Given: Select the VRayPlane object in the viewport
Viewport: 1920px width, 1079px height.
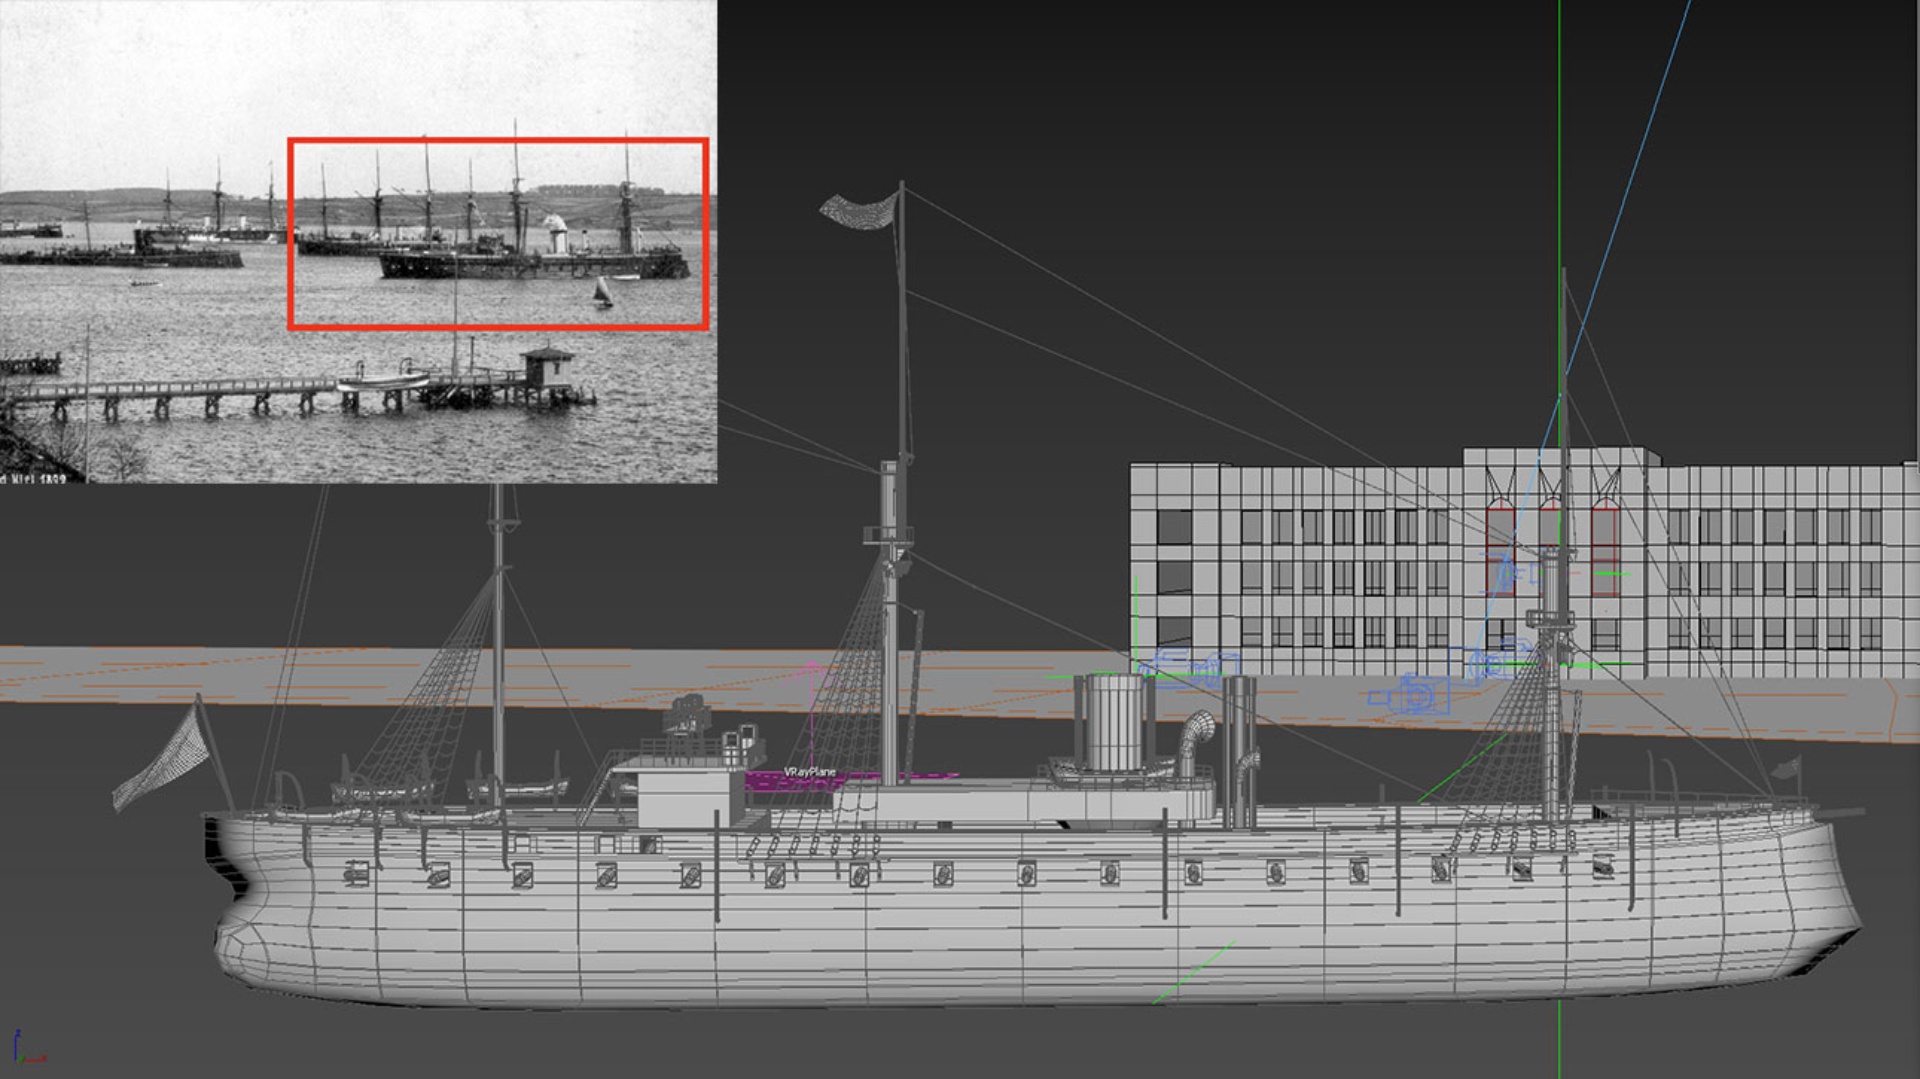Looking at the screenshot, I should (810, 772).
